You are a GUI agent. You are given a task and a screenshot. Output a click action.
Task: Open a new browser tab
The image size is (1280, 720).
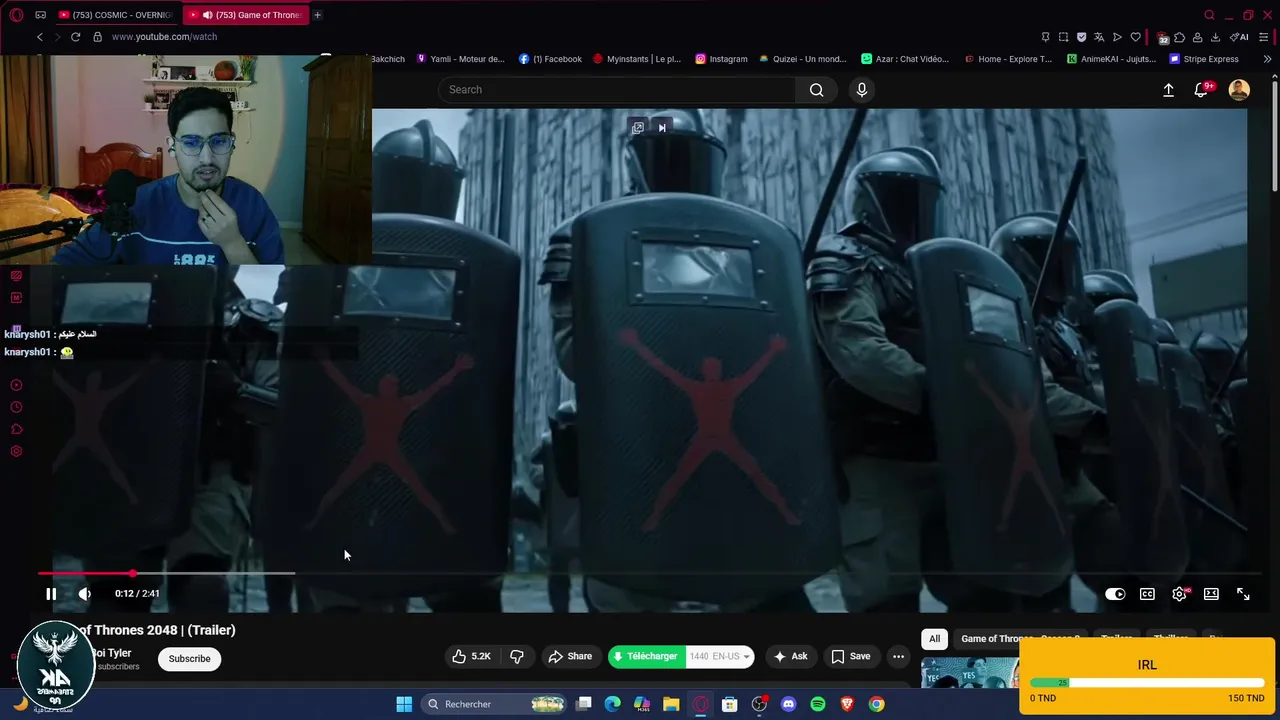point(317,15)
